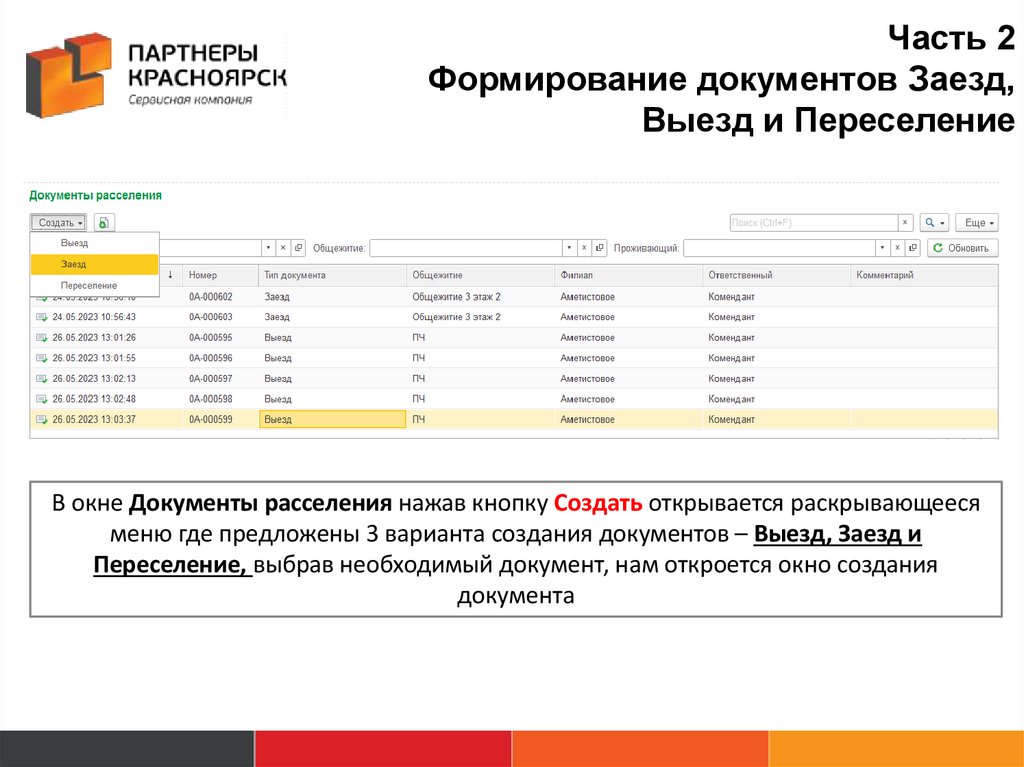This screenshot has width=1024, height=767.
Task: Select date 24.05.2023 10:56:43
Action: point(94,317)
